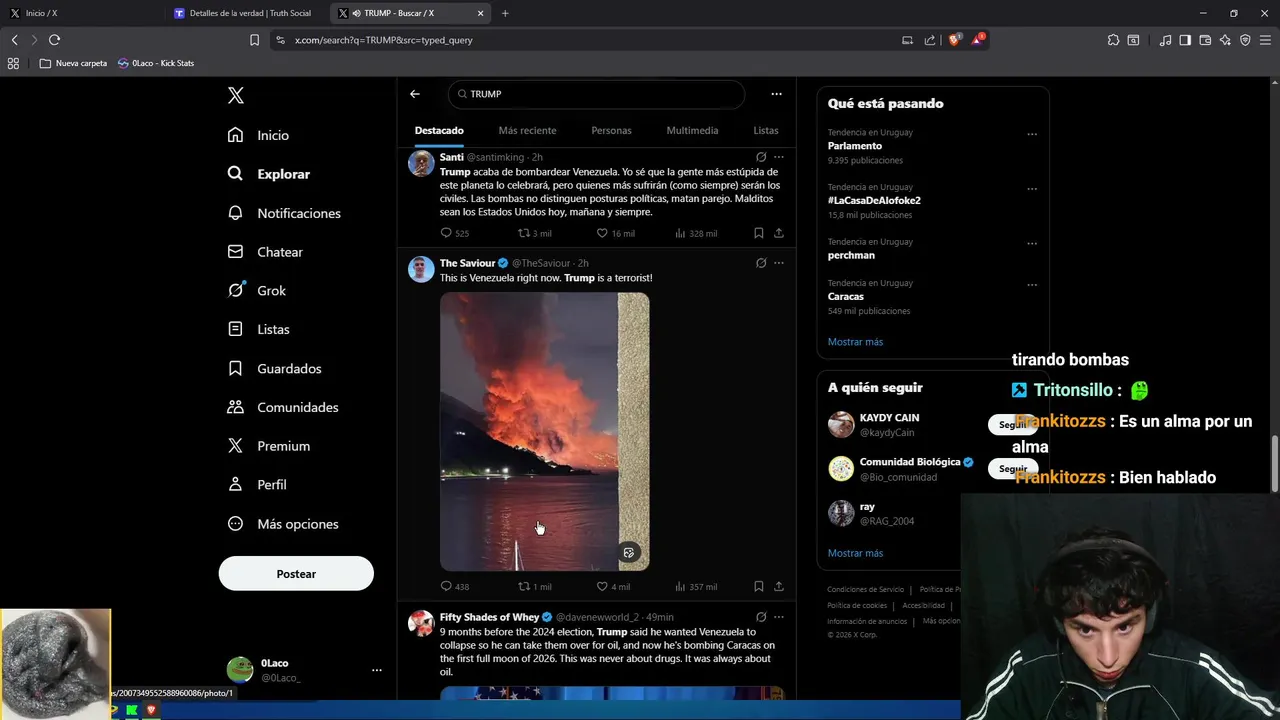Bookmark Santi's post
The height and width of the screenshot is (720, 1280).
click(x=758, y=233)
